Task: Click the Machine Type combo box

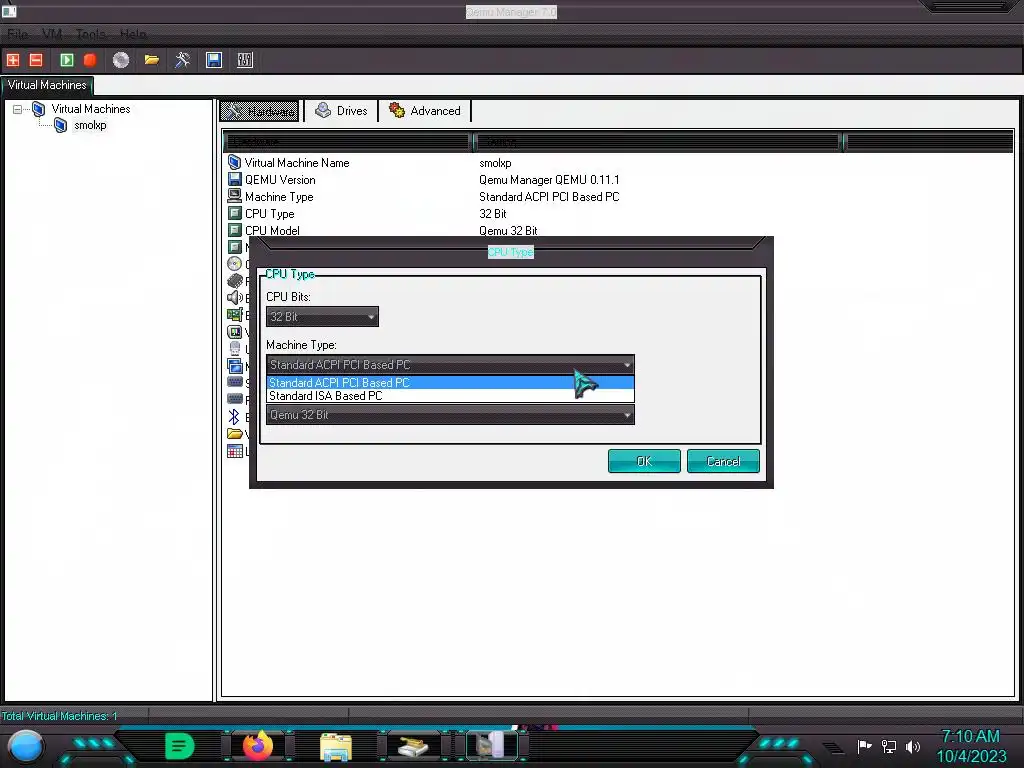Action: pyautogui.click(x=450, y=364)
